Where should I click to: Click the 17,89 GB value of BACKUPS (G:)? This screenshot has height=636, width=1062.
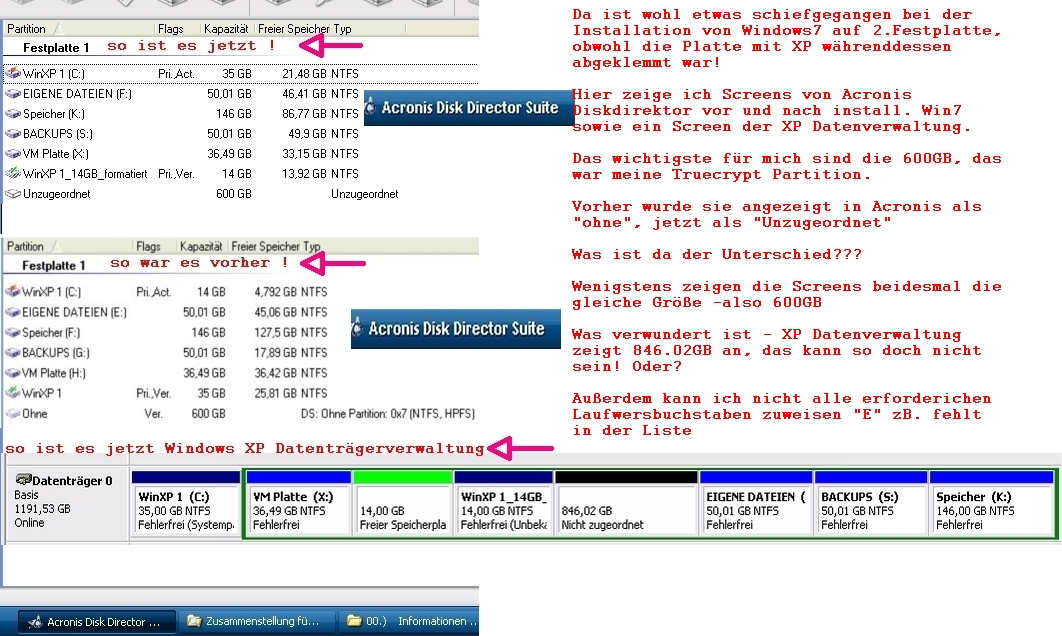276,352
